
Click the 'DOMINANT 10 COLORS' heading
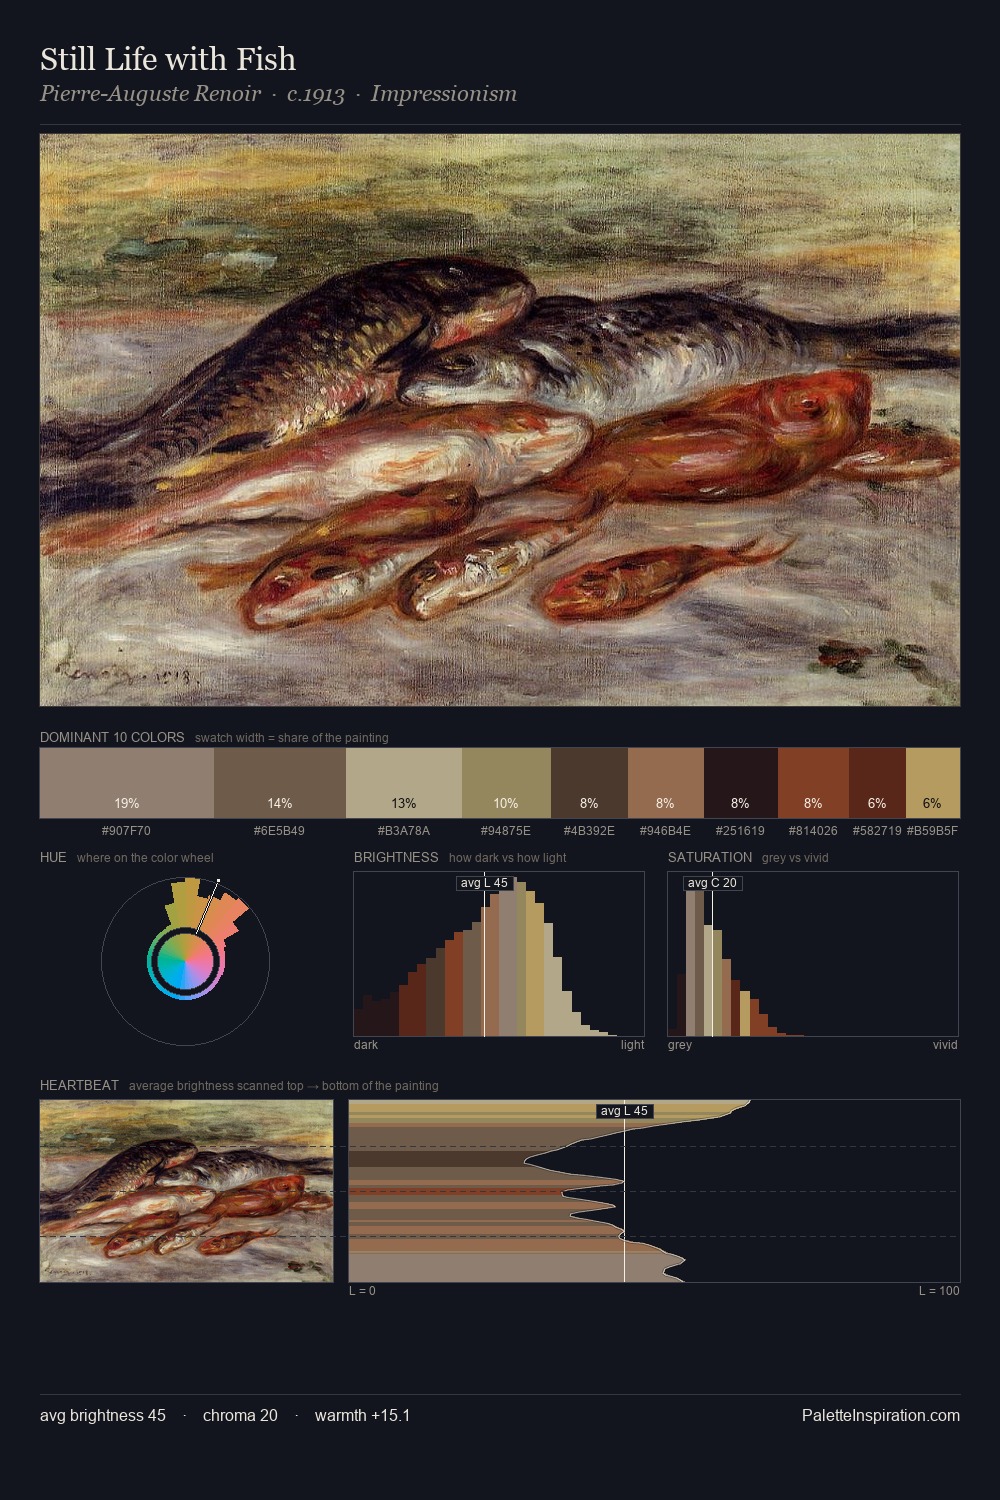112,737
